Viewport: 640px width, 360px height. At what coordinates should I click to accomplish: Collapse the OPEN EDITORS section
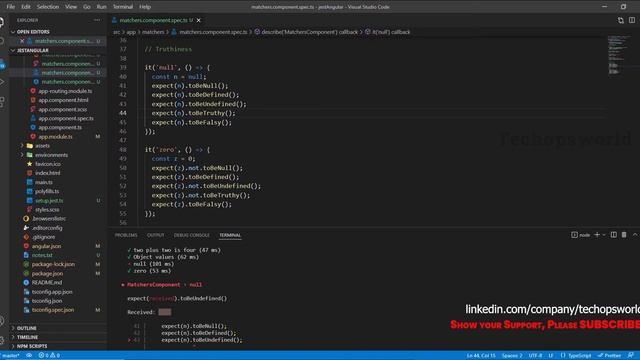click(x=33, y=32)
